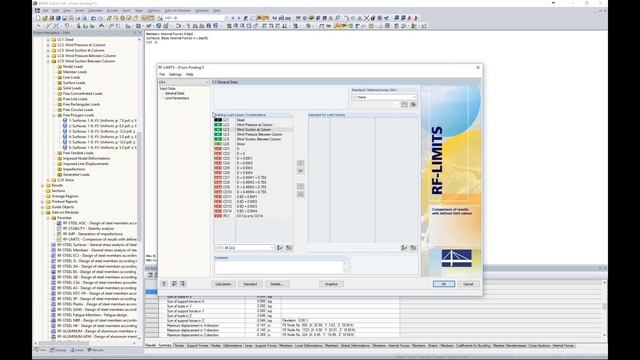This screenshot has width=640, height=360.
Task: Select the LC6 Snow row in Existing Load Cases
Action: point(253,144)
